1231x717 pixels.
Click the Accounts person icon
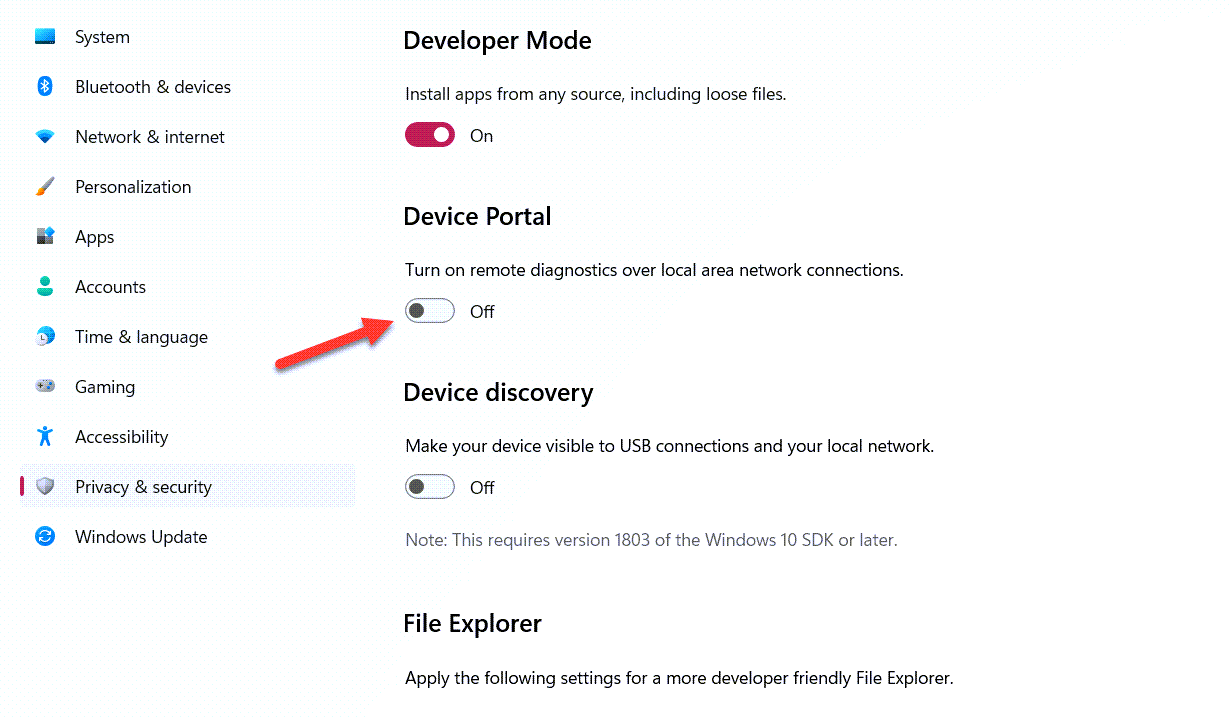(x=45, y=287)
